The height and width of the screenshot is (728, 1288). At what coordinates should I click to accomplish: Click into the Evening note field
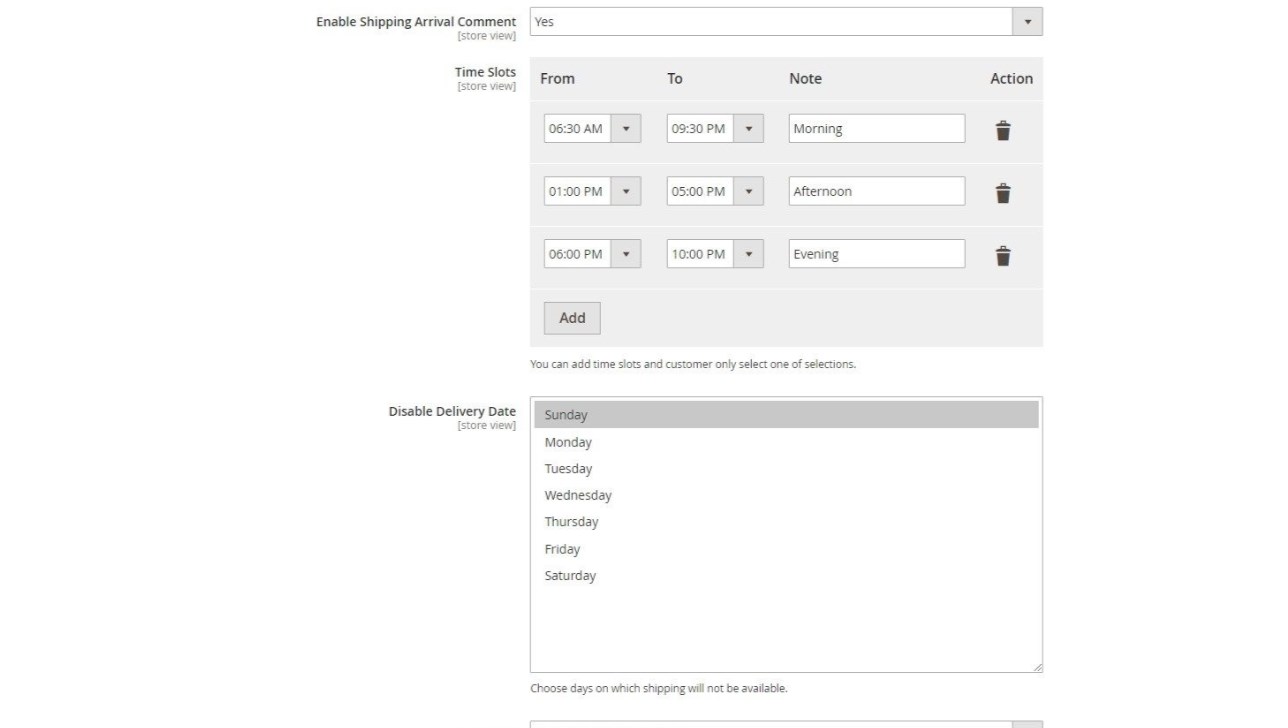[876, 254]
